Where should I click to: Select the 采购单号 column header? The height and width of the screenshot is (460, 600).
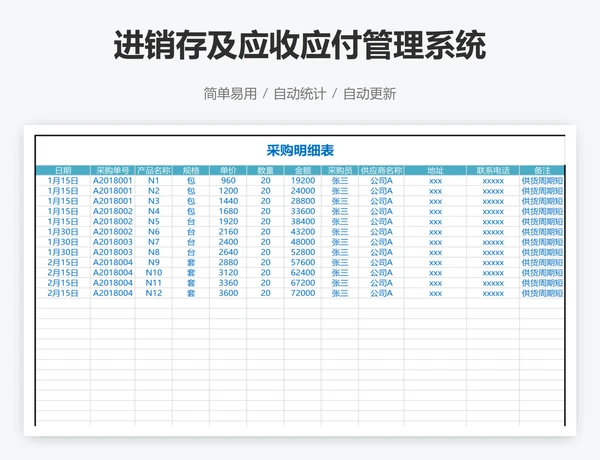coord(113,170)
